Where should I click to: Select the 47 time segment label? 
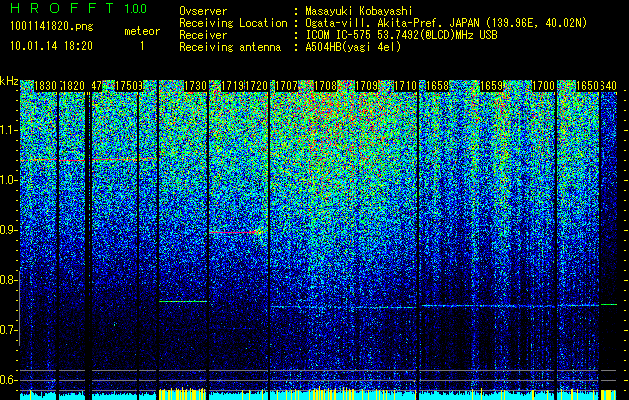pos(97,86)
